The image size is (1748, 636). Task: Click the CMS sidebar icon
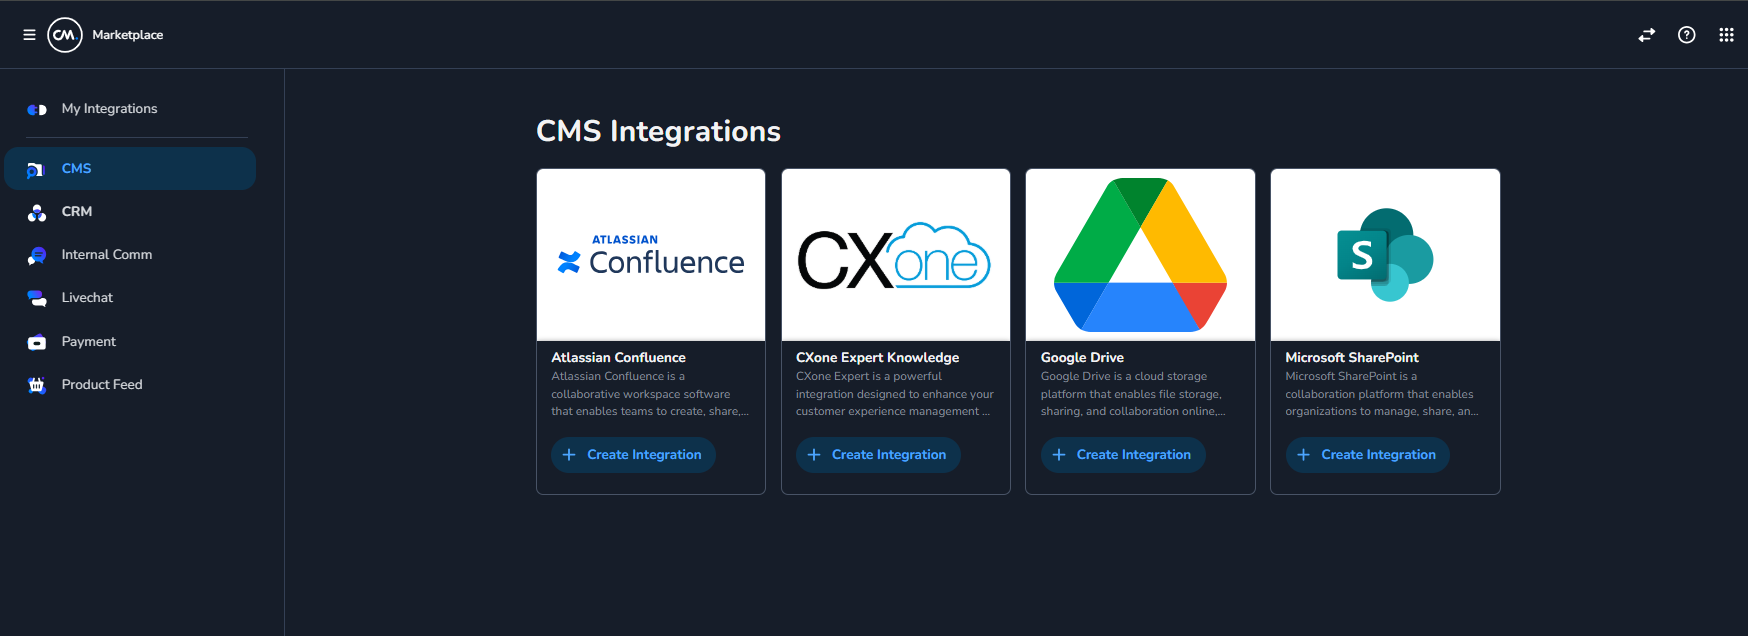36,169
